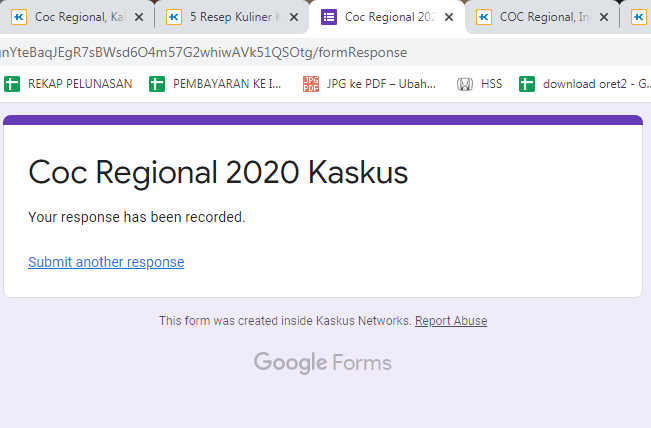
Task: Click the formResponse URL in address bar
Action: 203,53
